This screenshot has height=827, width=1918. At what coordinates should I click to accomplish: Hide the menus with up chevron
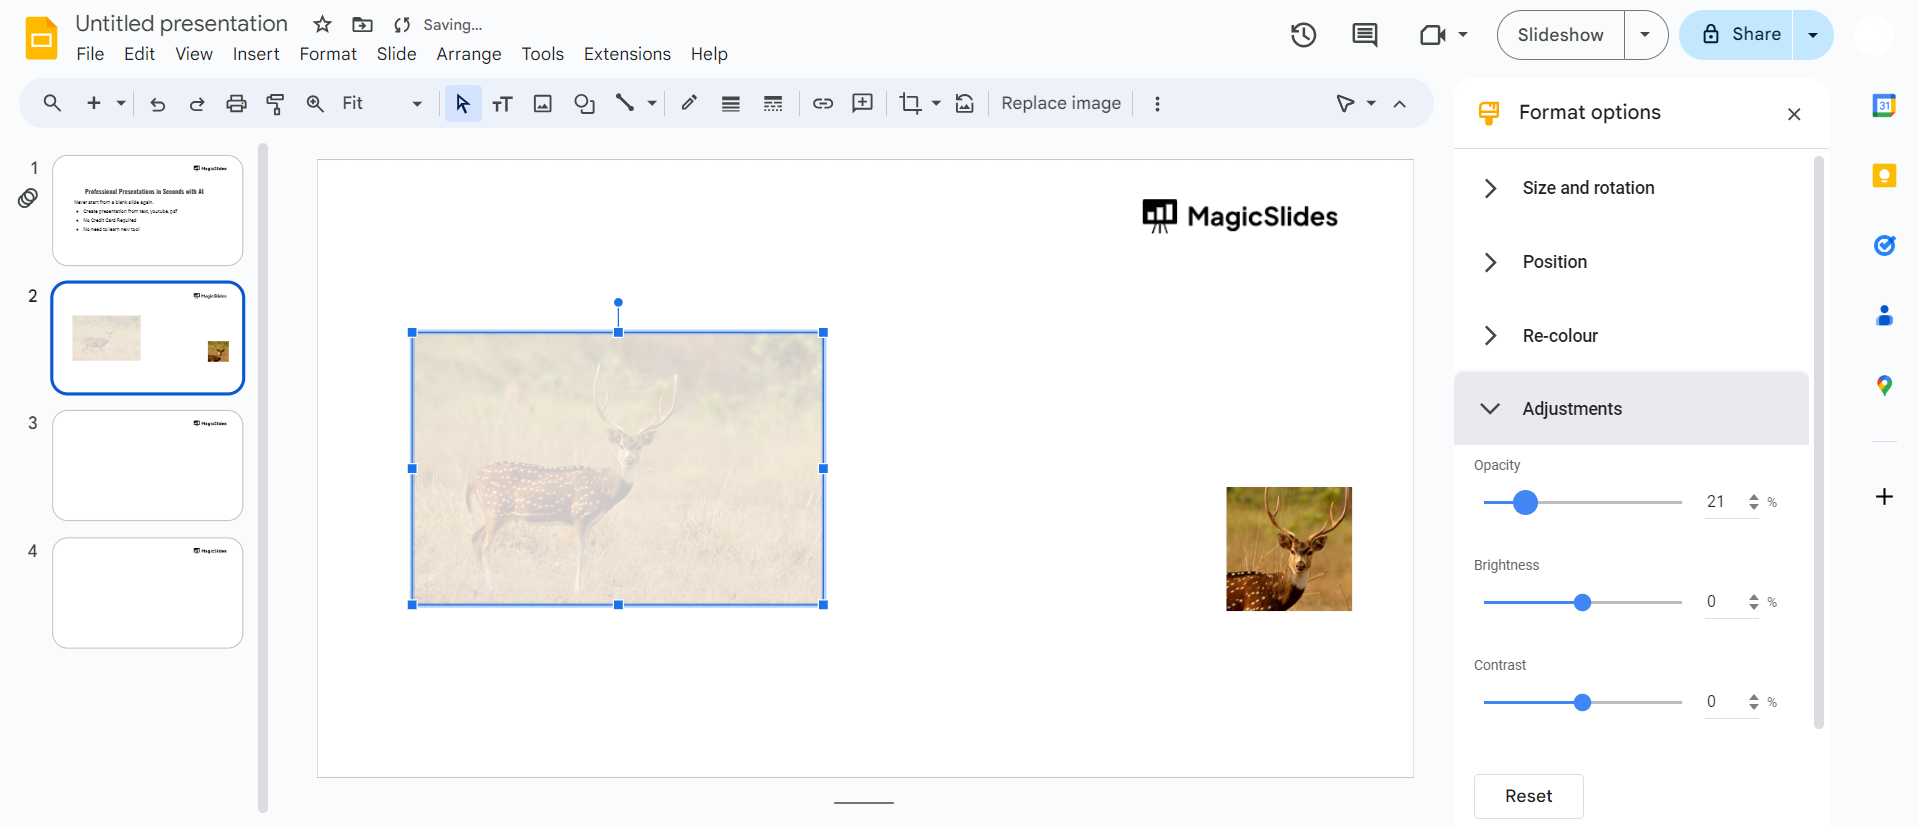[x=1400, y=103]
